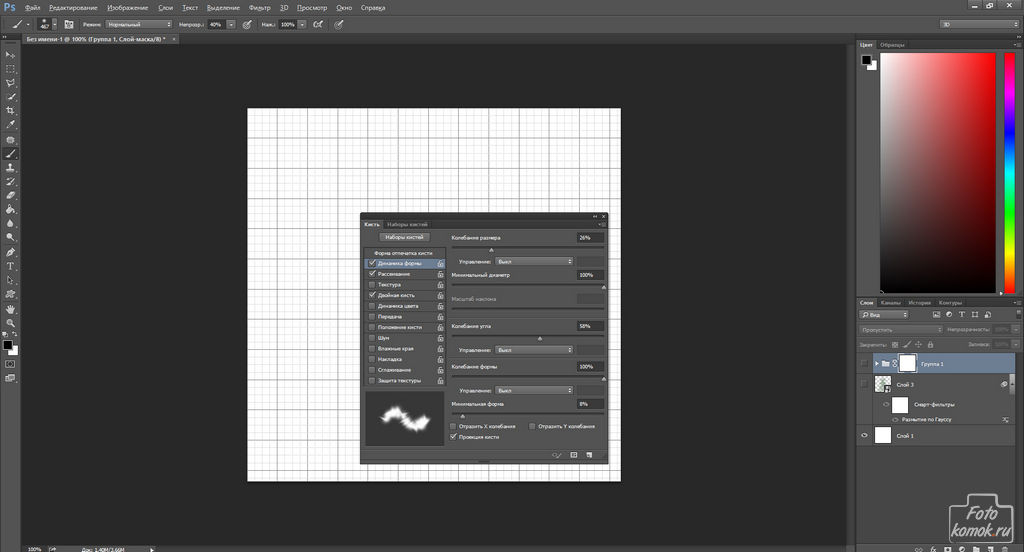1024x552 pixels.
Task: Click the Колебание размера slider handle
Action: click(491, 250)
